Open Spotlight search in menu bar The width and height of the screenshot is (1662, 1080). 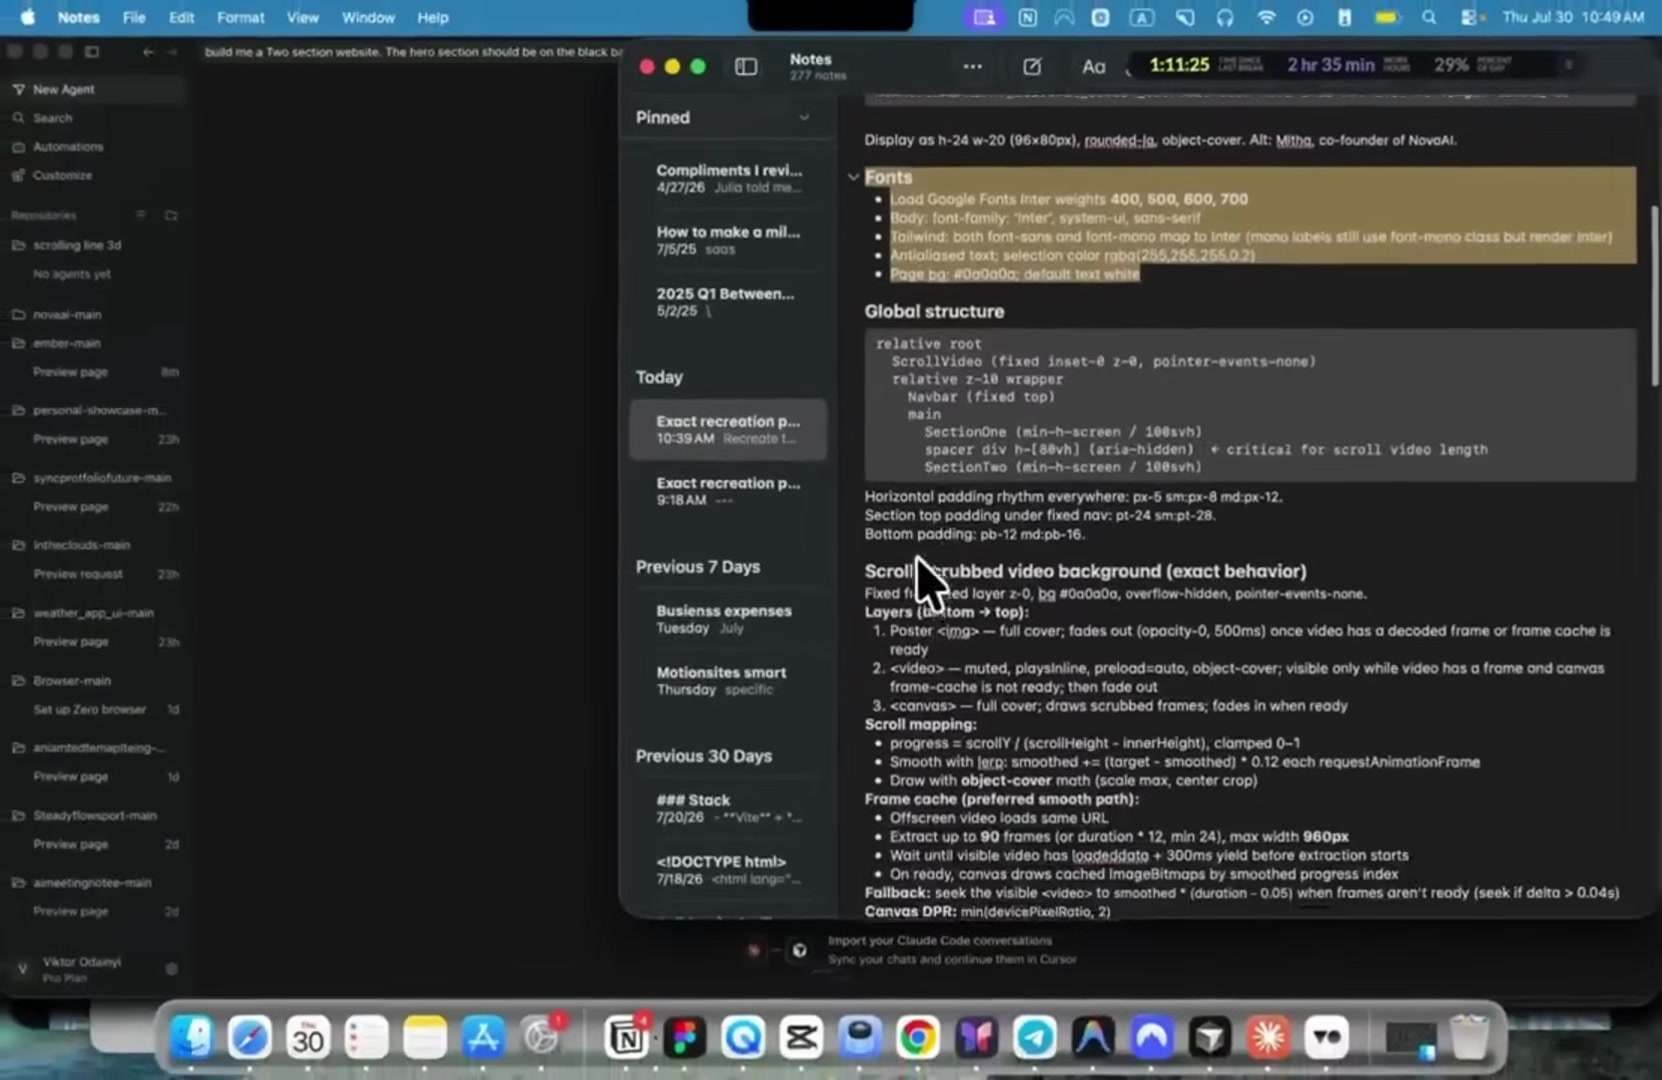[x=1429, y=17]
